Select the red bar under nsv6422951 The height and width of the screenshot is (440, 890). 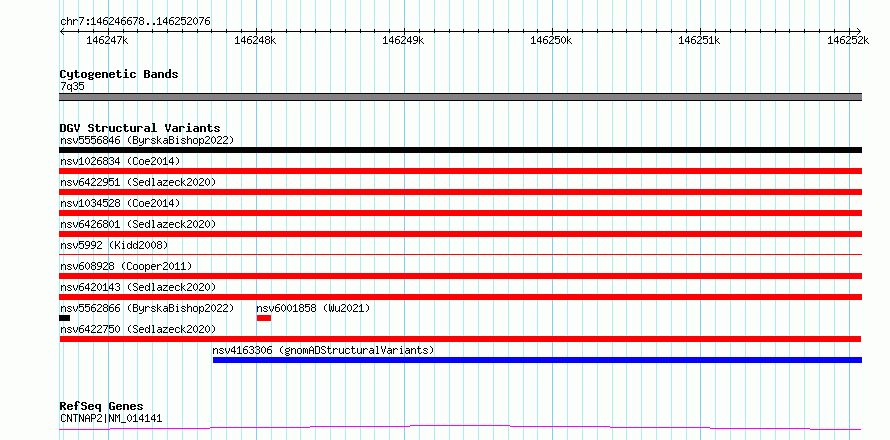pos(460,192)
